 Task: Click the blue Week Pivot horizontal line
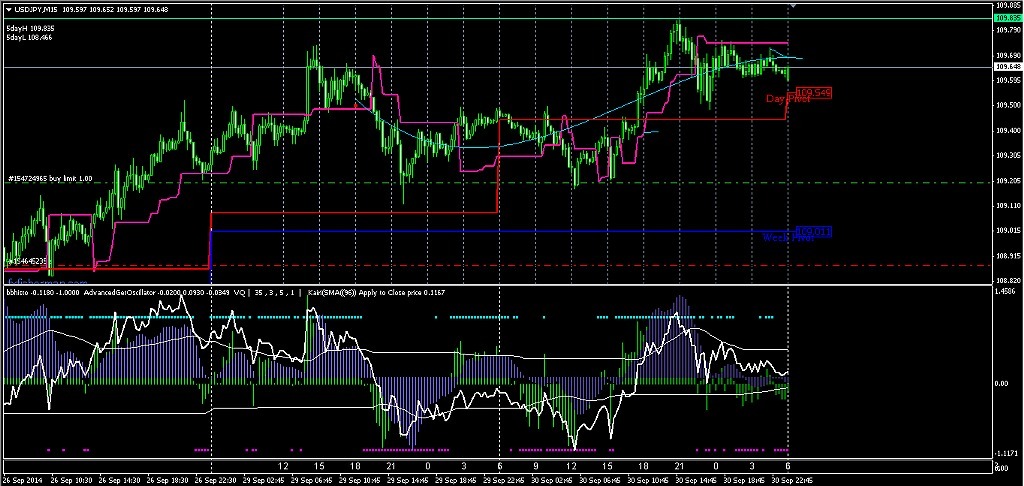(500, 231)
